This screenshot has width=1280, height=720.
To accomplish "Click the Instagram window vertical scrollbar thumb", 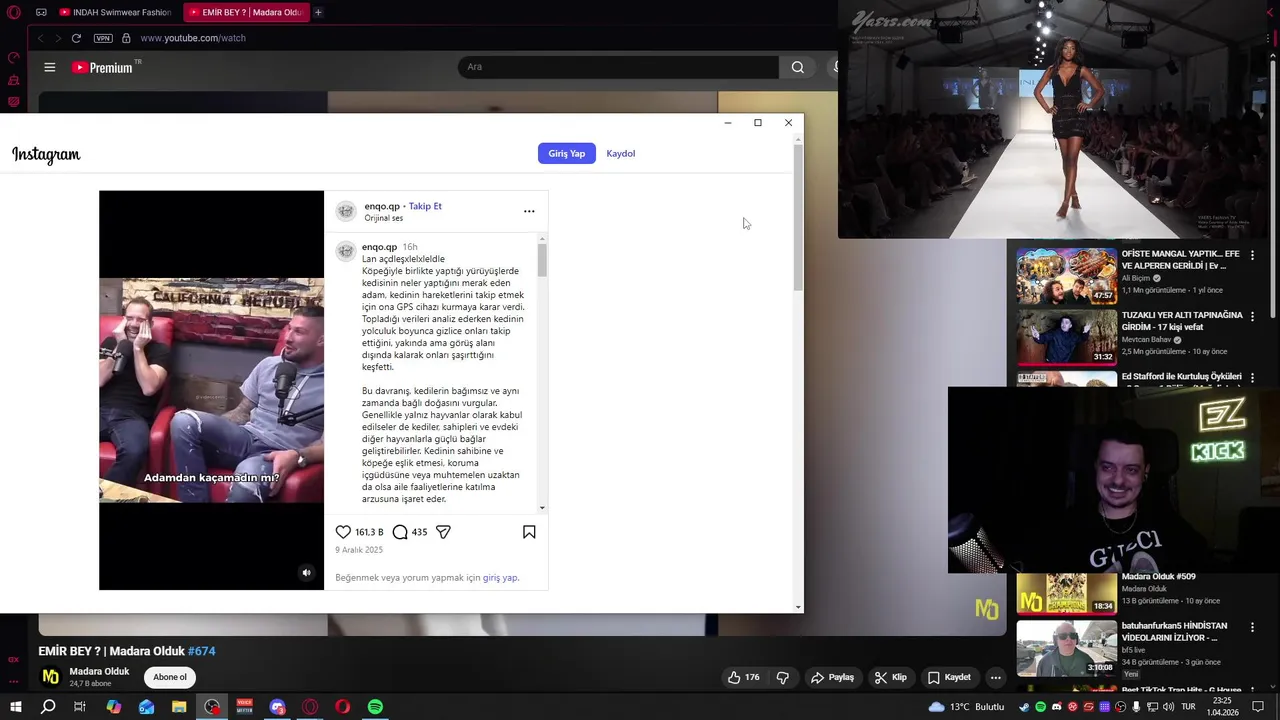I will pos(798,217).
